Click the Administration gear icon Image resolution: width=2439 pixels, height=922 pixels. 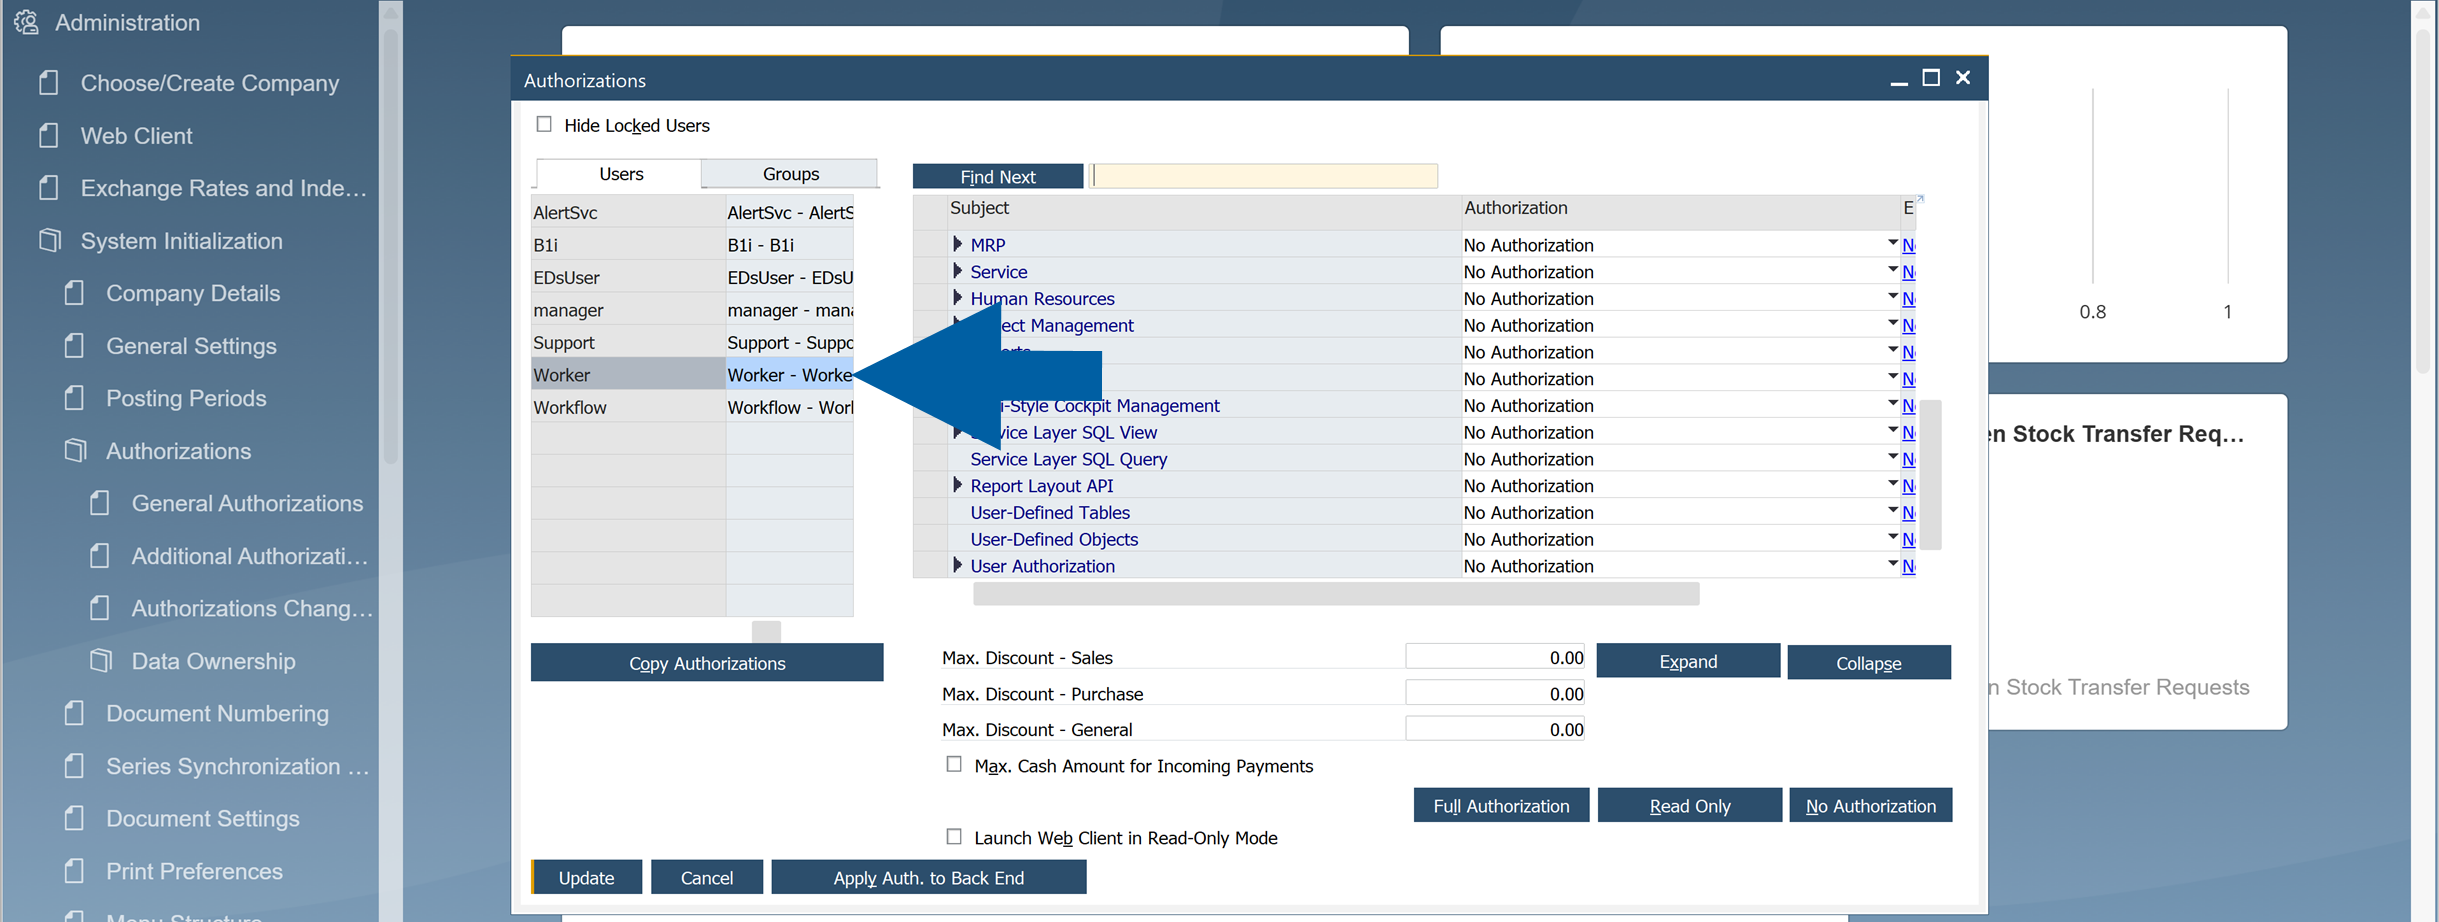(27, 22)
